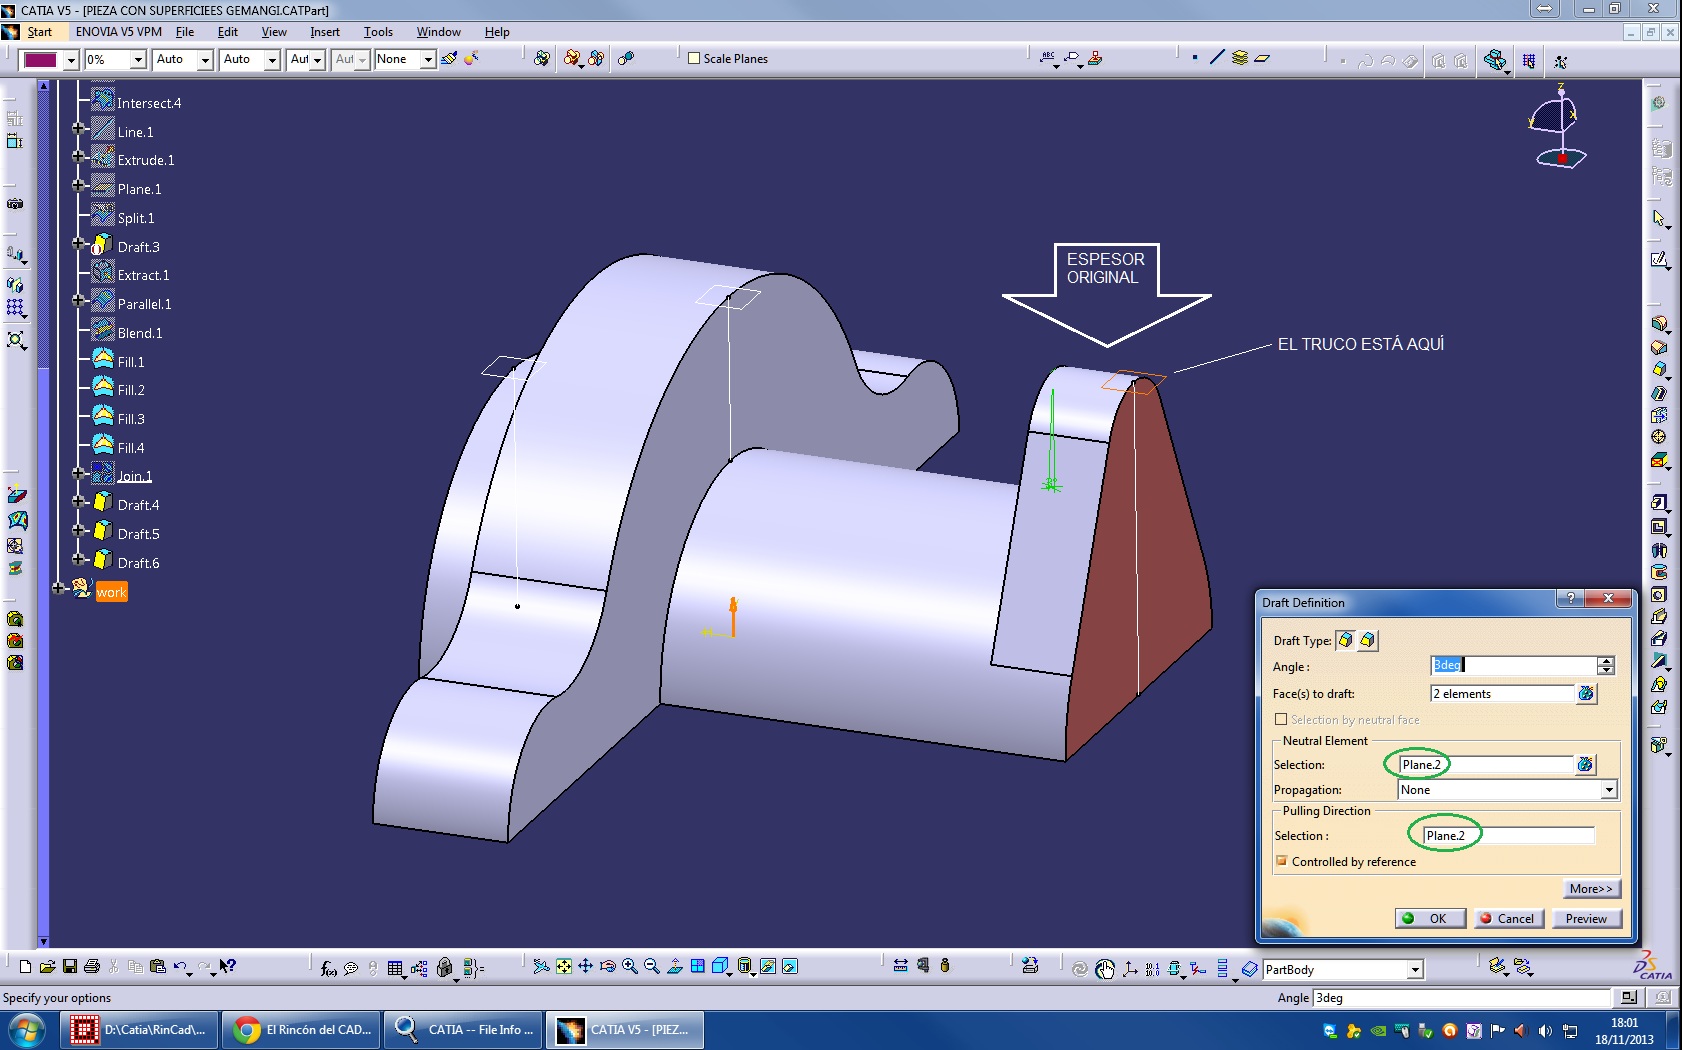Expand the Draft.3 tree node
The width and height of the screenshot is (1682, 1050).
point(79,244)
